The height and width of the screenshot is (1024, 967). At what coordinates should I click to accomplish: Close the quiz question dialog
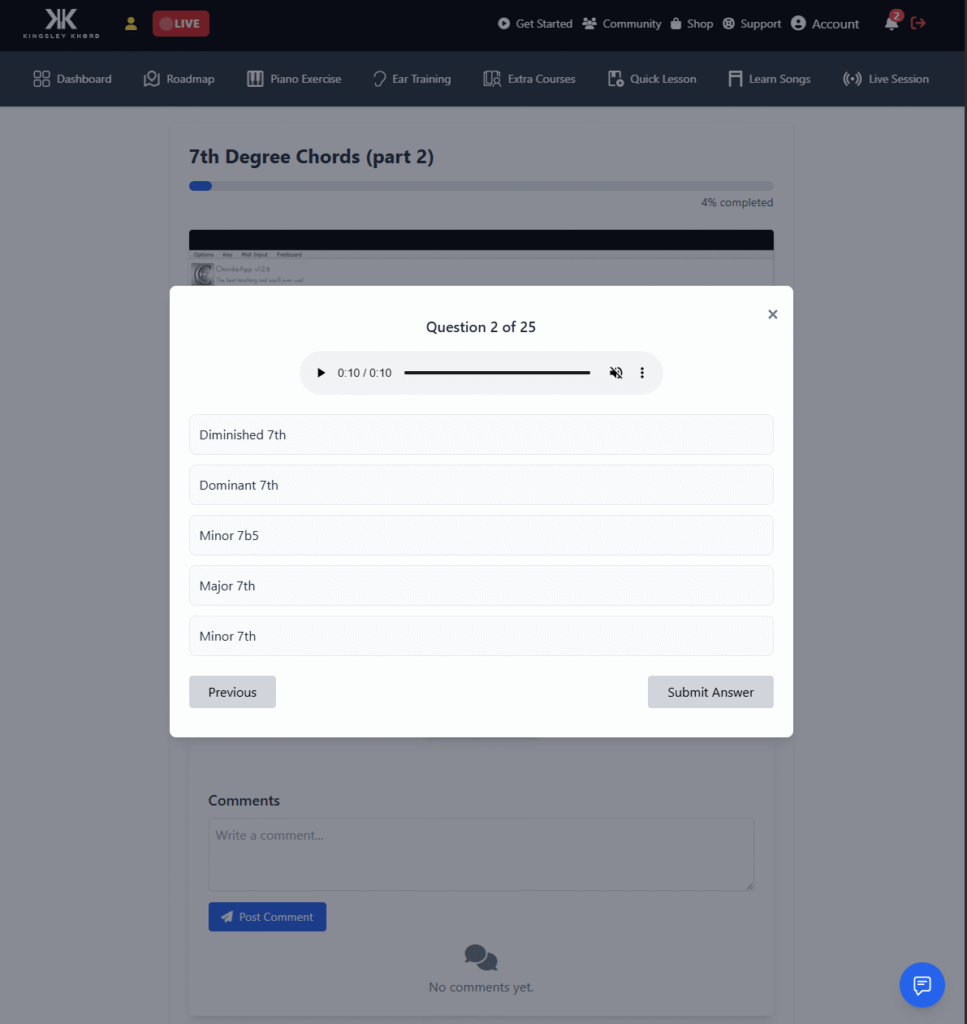pos(772,314)
